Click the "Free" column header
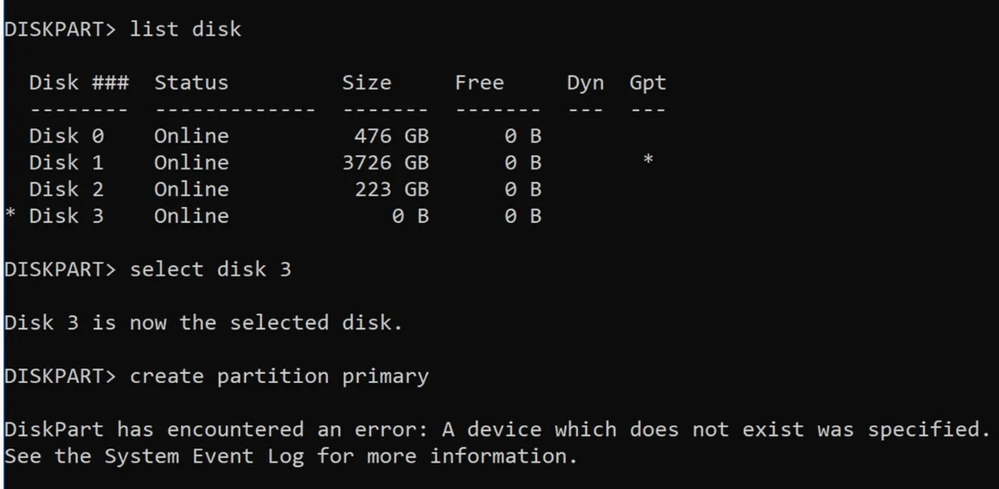 point(479,83)
